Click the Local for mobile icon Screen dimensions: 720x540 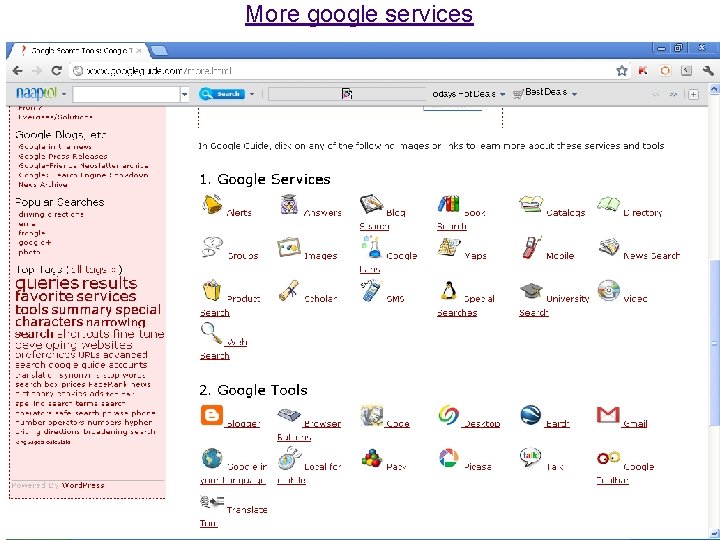(289, 458)
